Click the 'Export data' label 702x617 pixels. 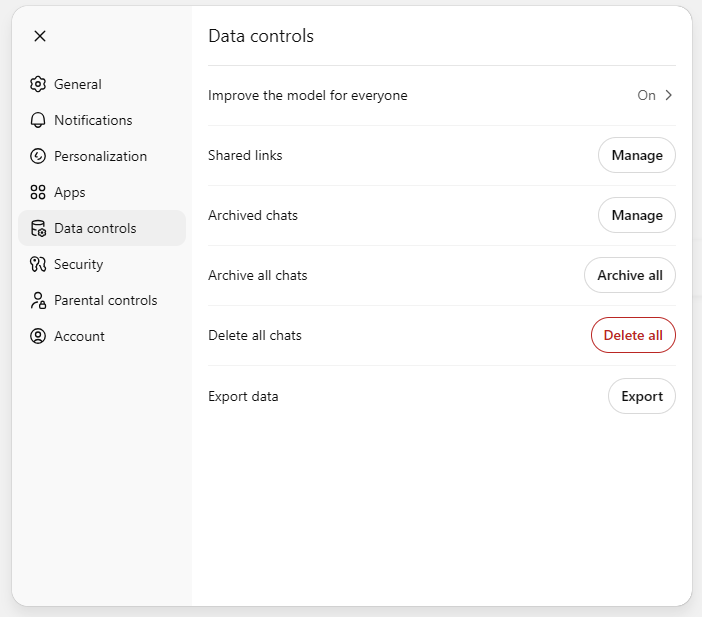coord(243,397)
